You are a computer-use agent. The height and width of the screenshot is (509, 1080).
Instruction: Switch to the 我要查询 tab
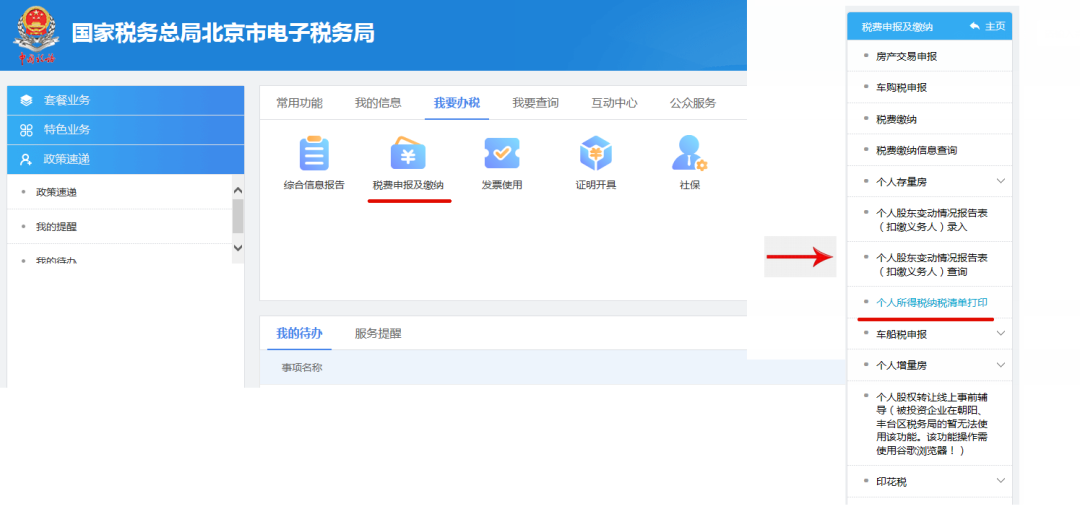pos(535,103)
